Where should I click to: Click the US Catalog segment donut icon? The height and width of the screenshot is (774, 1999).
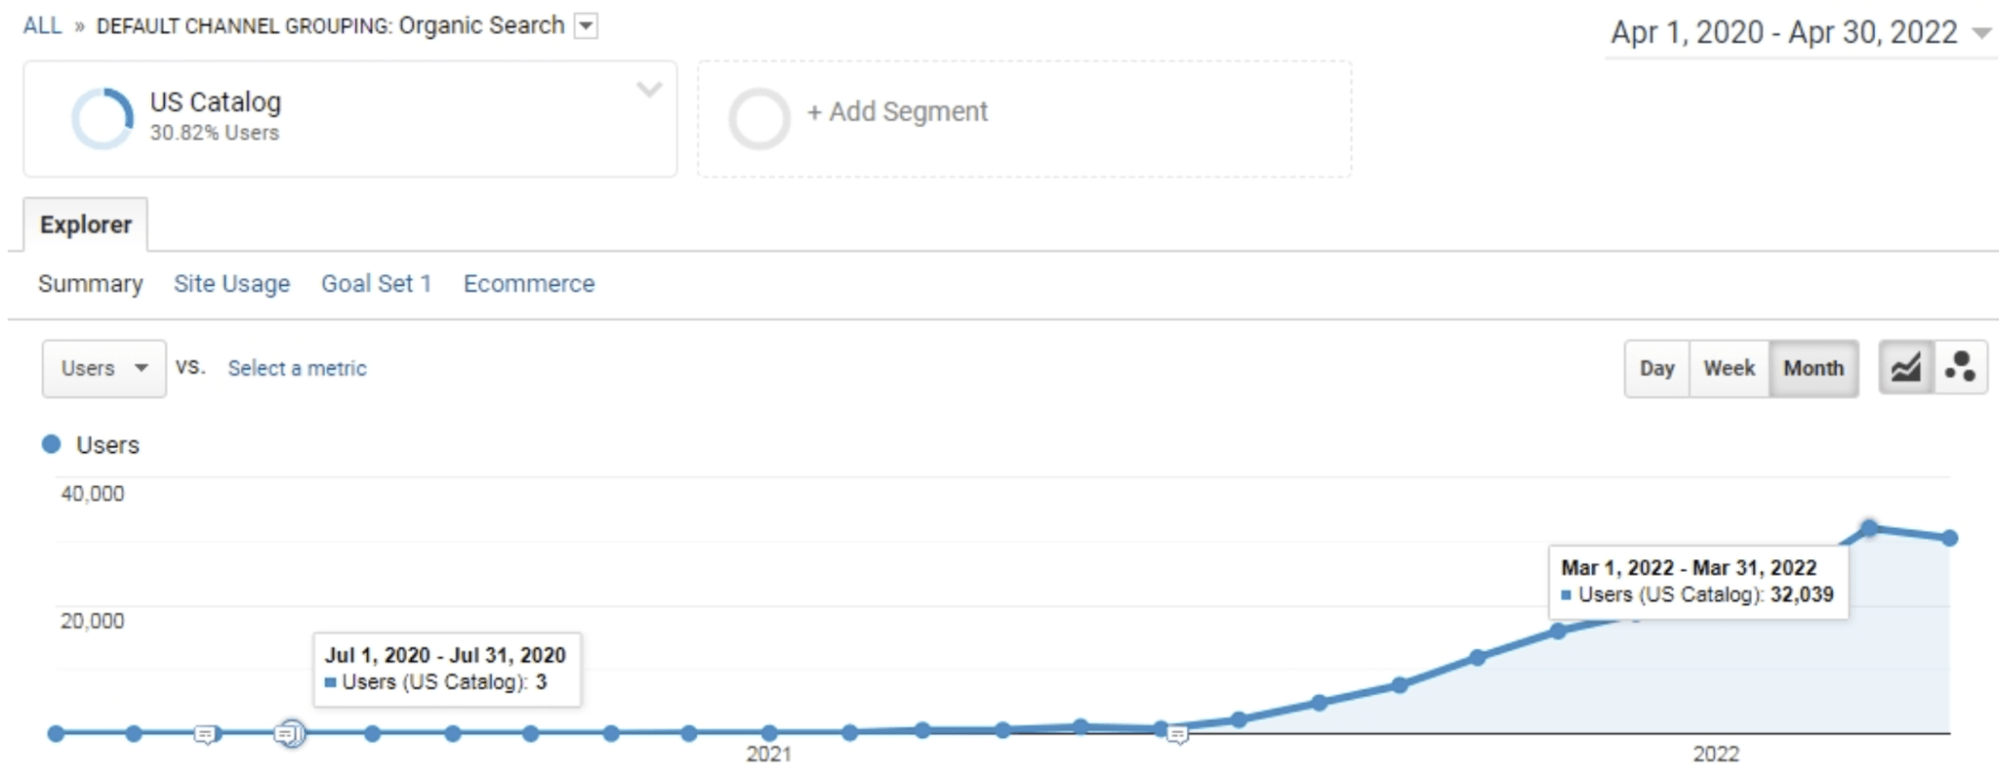(x=102, y=118)
